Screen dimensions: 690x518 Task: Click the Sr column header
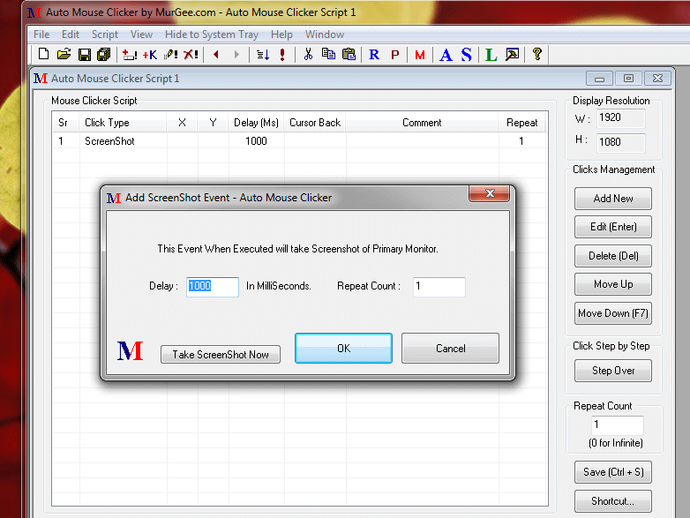(x=66, y=123)
